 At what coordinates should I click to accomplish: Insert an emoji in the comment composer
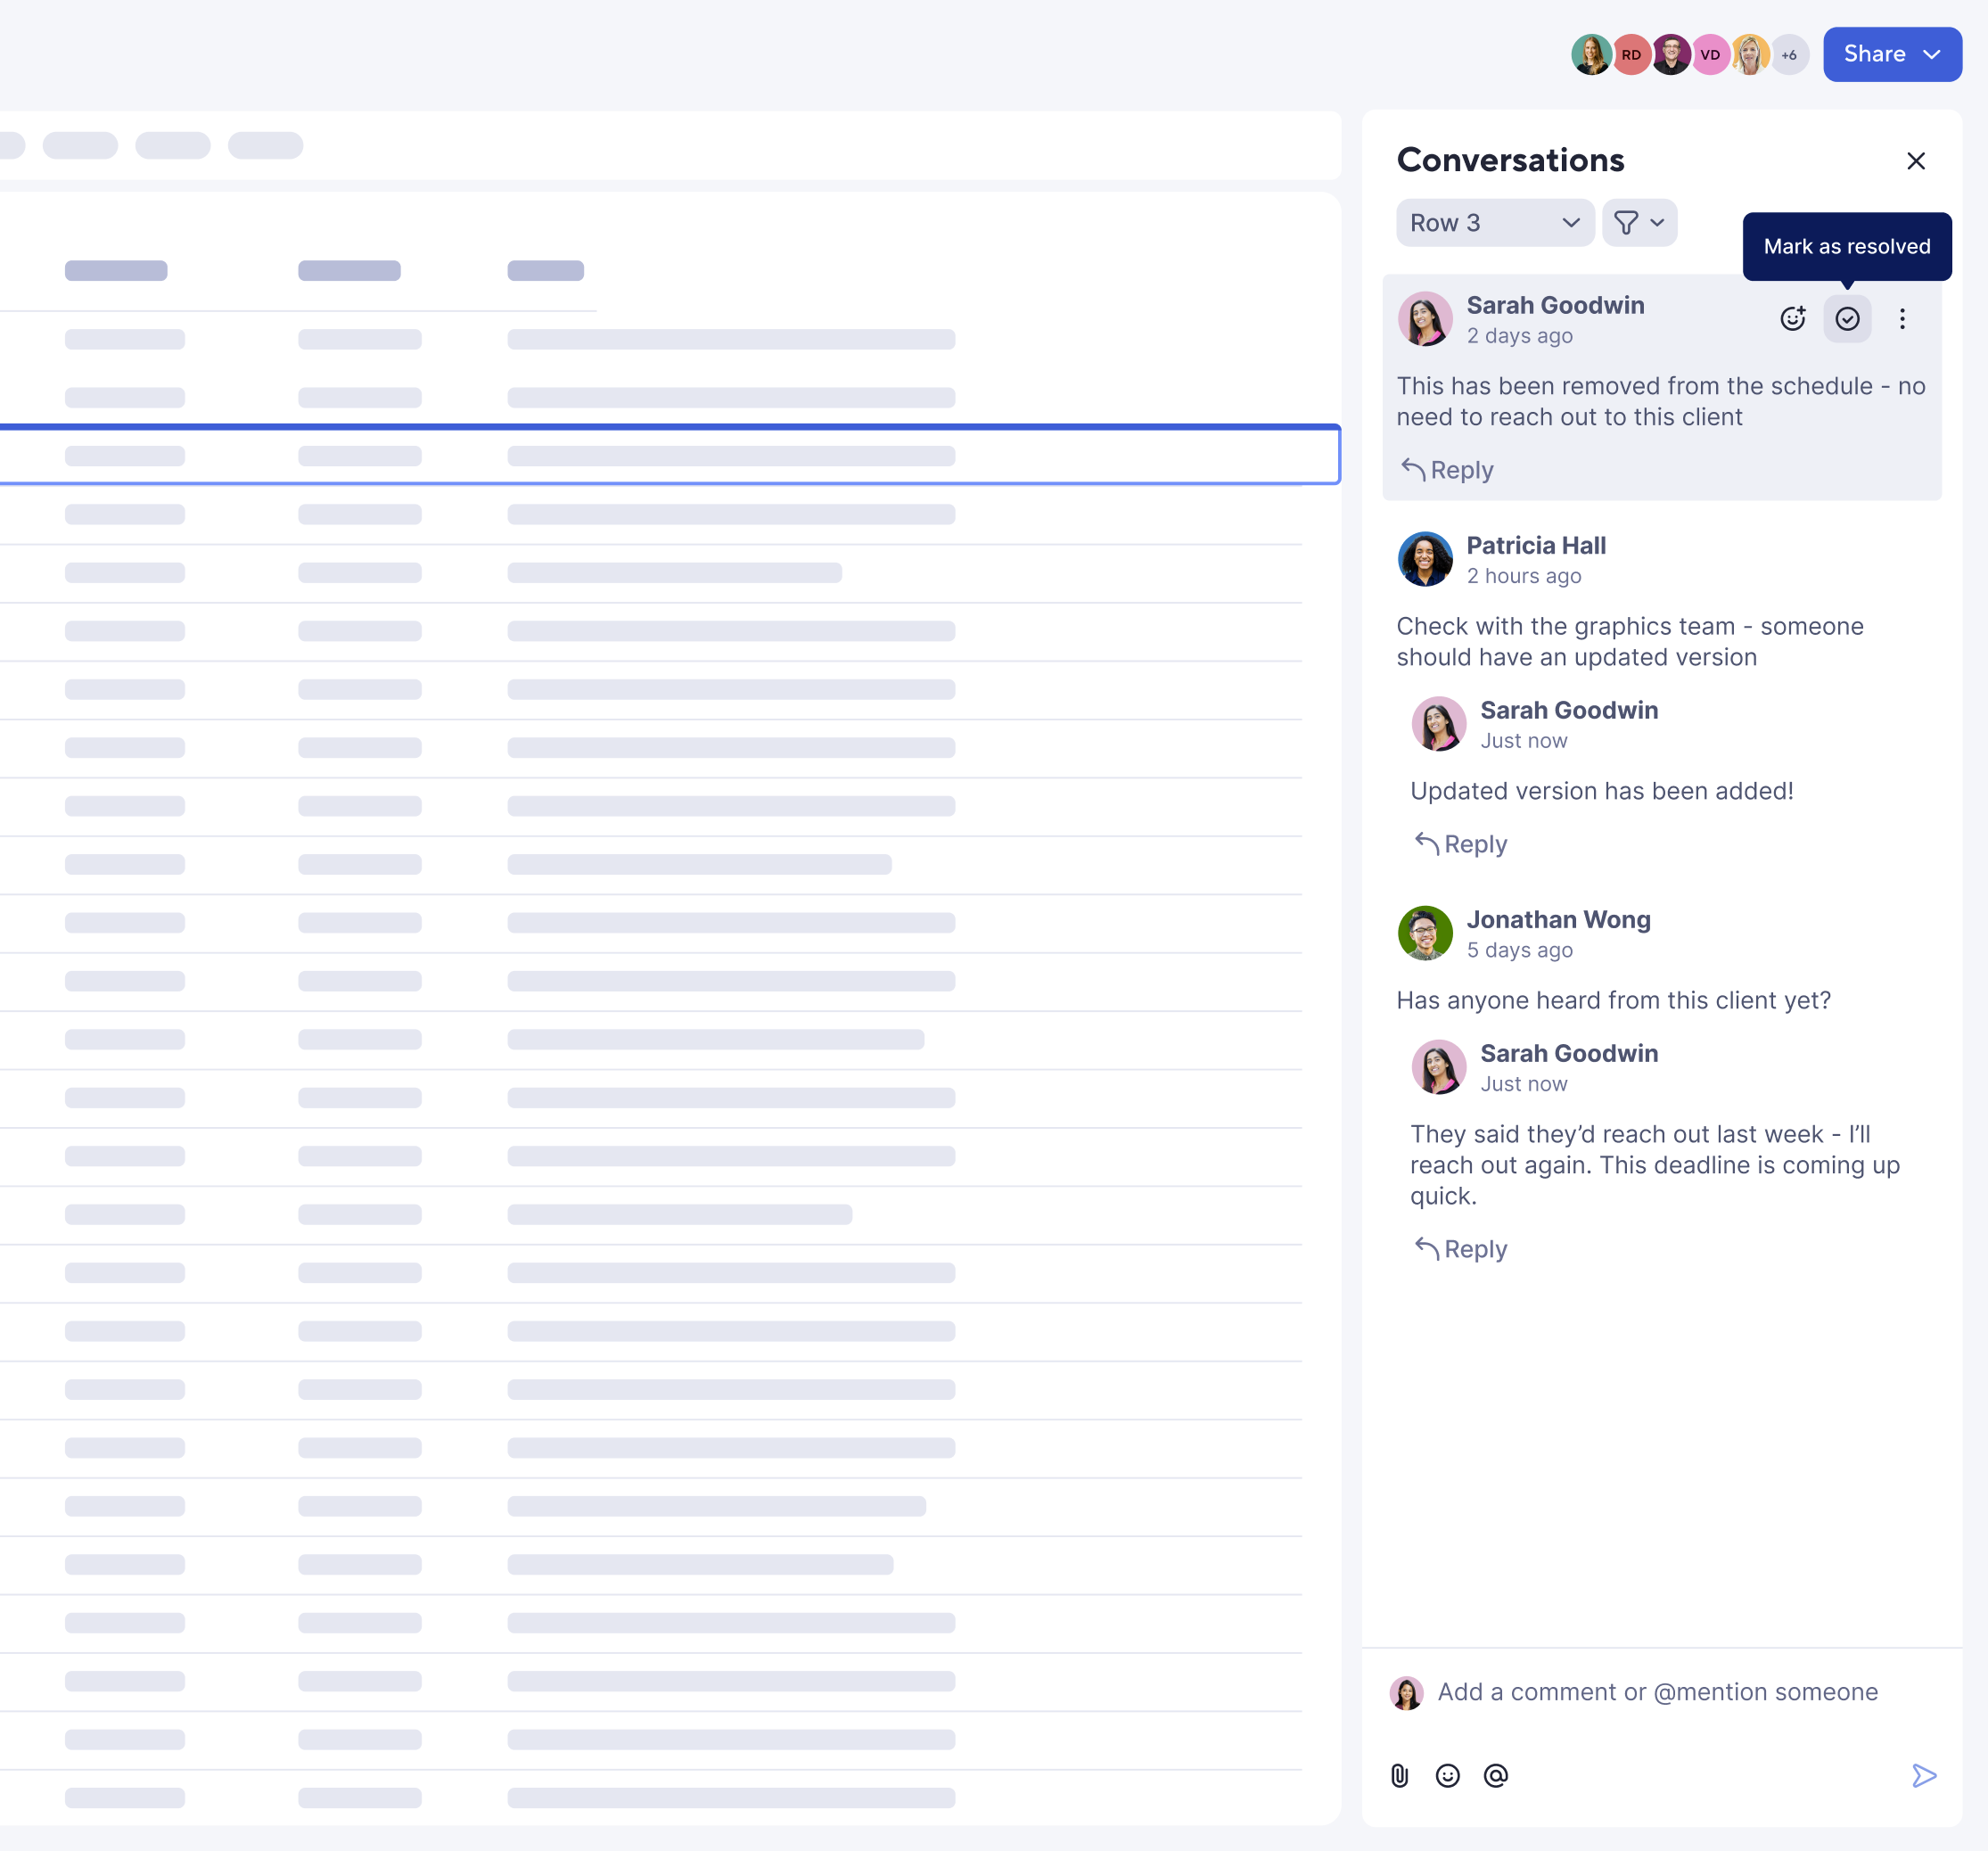pos(1447,1775)
